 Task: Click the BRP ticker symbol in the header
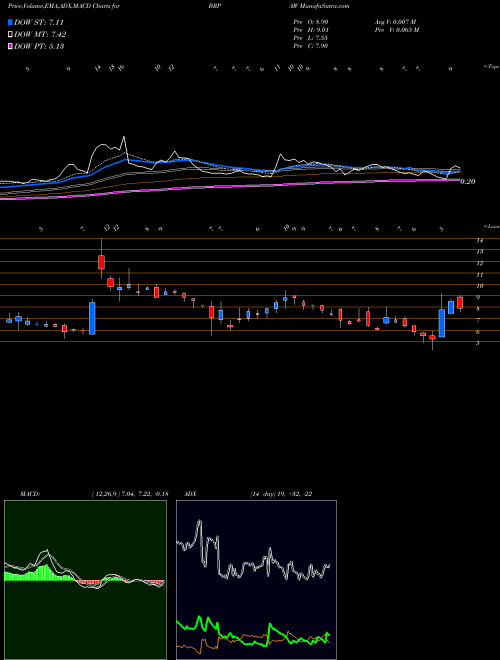(x=214, y=6)
